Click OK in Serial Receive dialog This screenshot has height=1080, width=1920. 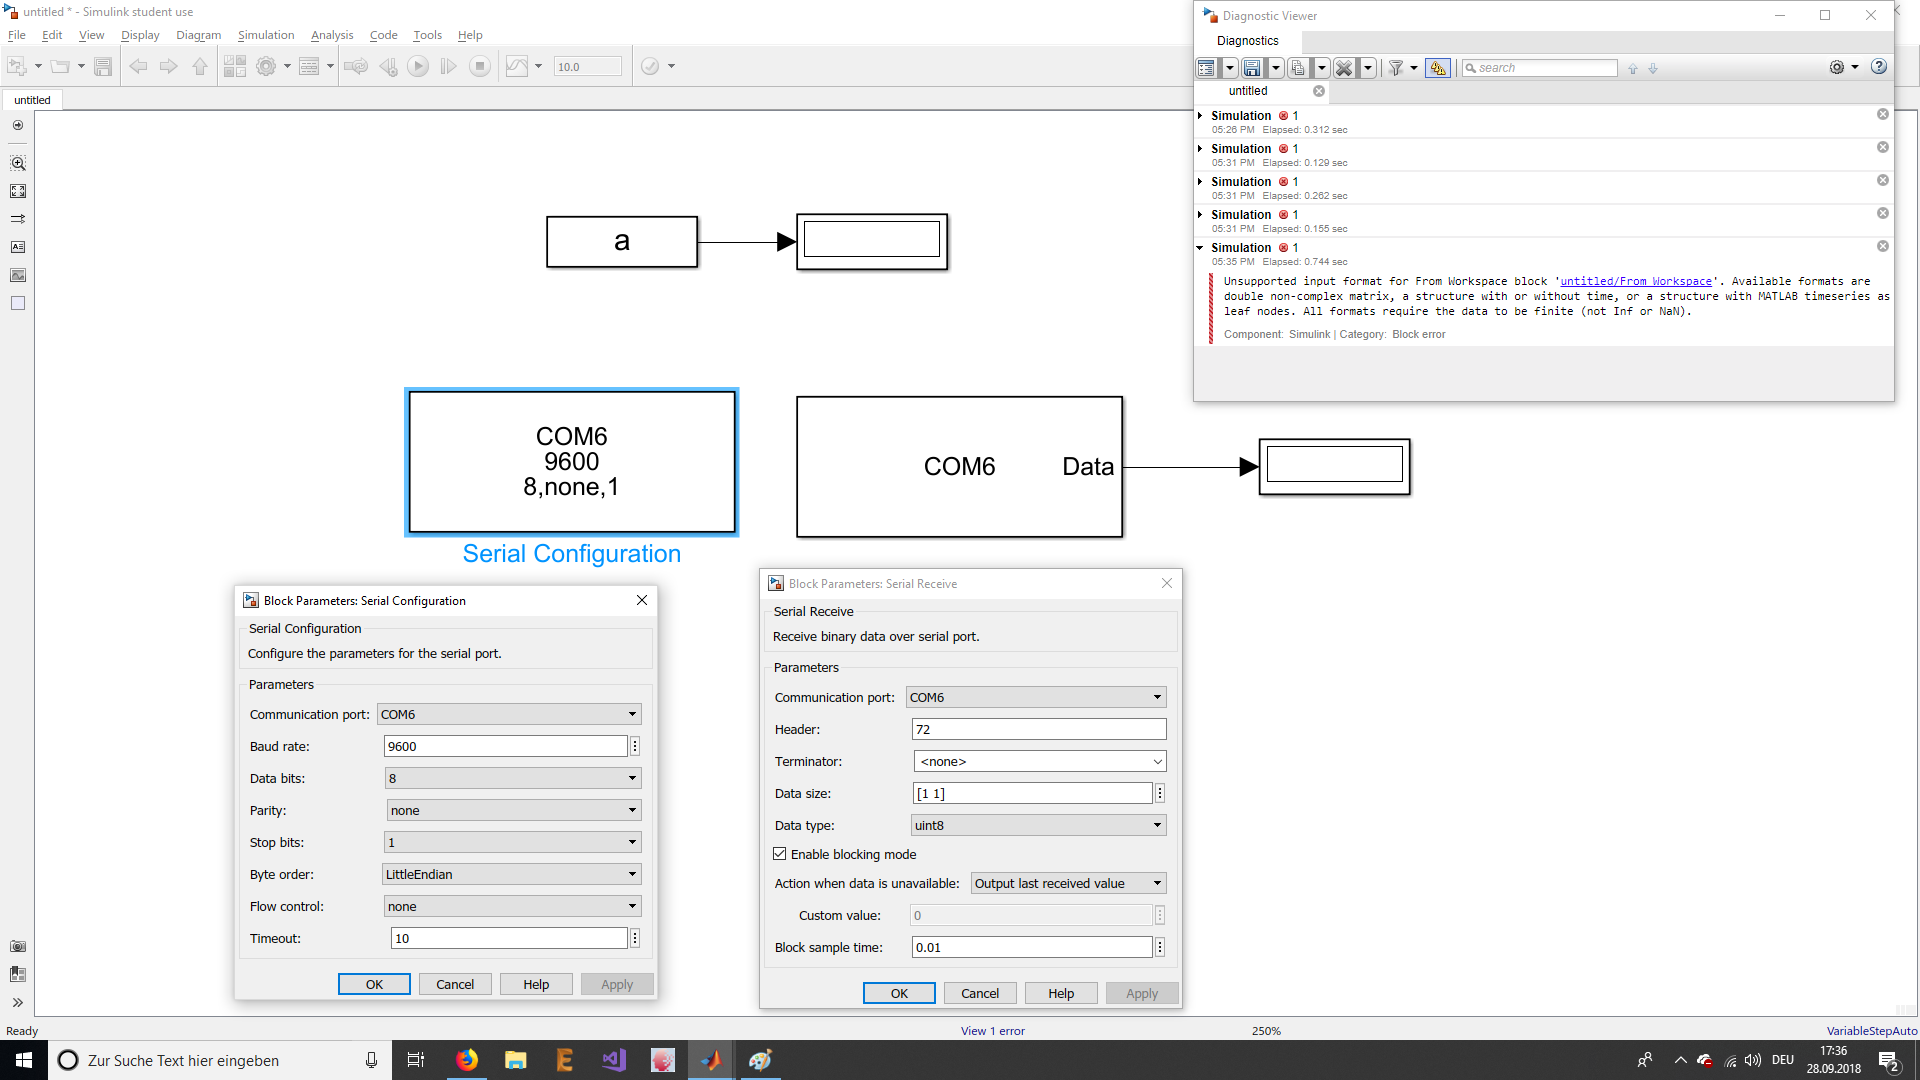(x=899, y=993)
